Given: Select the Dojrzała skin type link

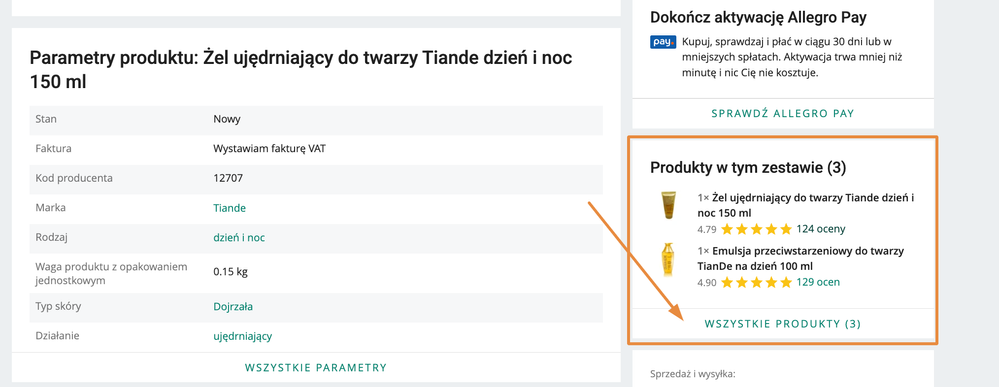Looking at the screenshot, I should point(233,306).
